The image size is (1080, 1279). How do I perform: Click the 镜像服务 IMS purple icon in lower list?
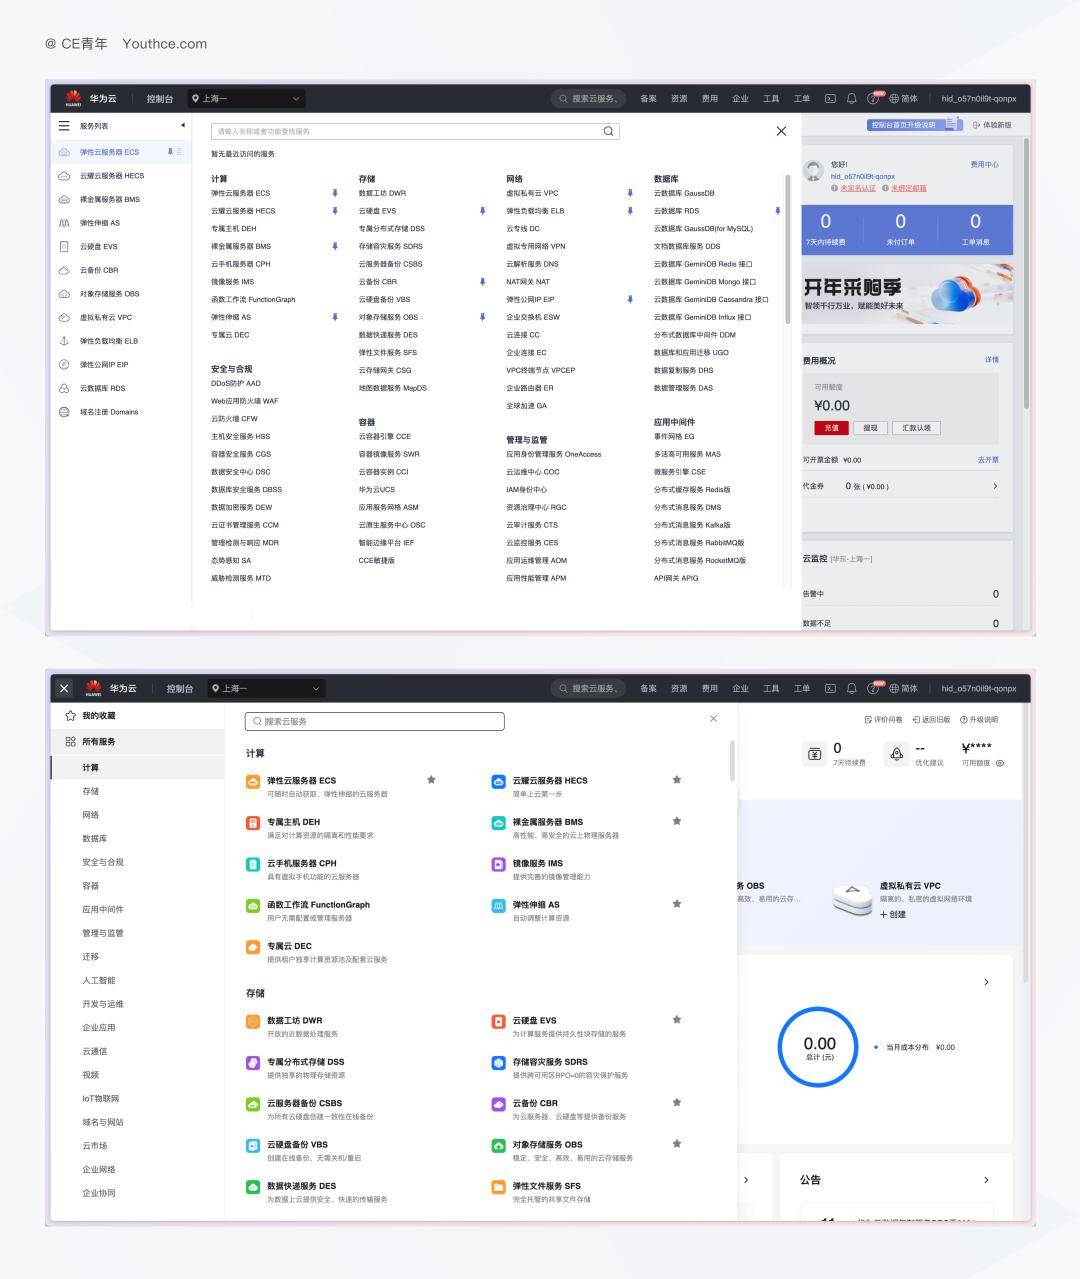[499, 863]
